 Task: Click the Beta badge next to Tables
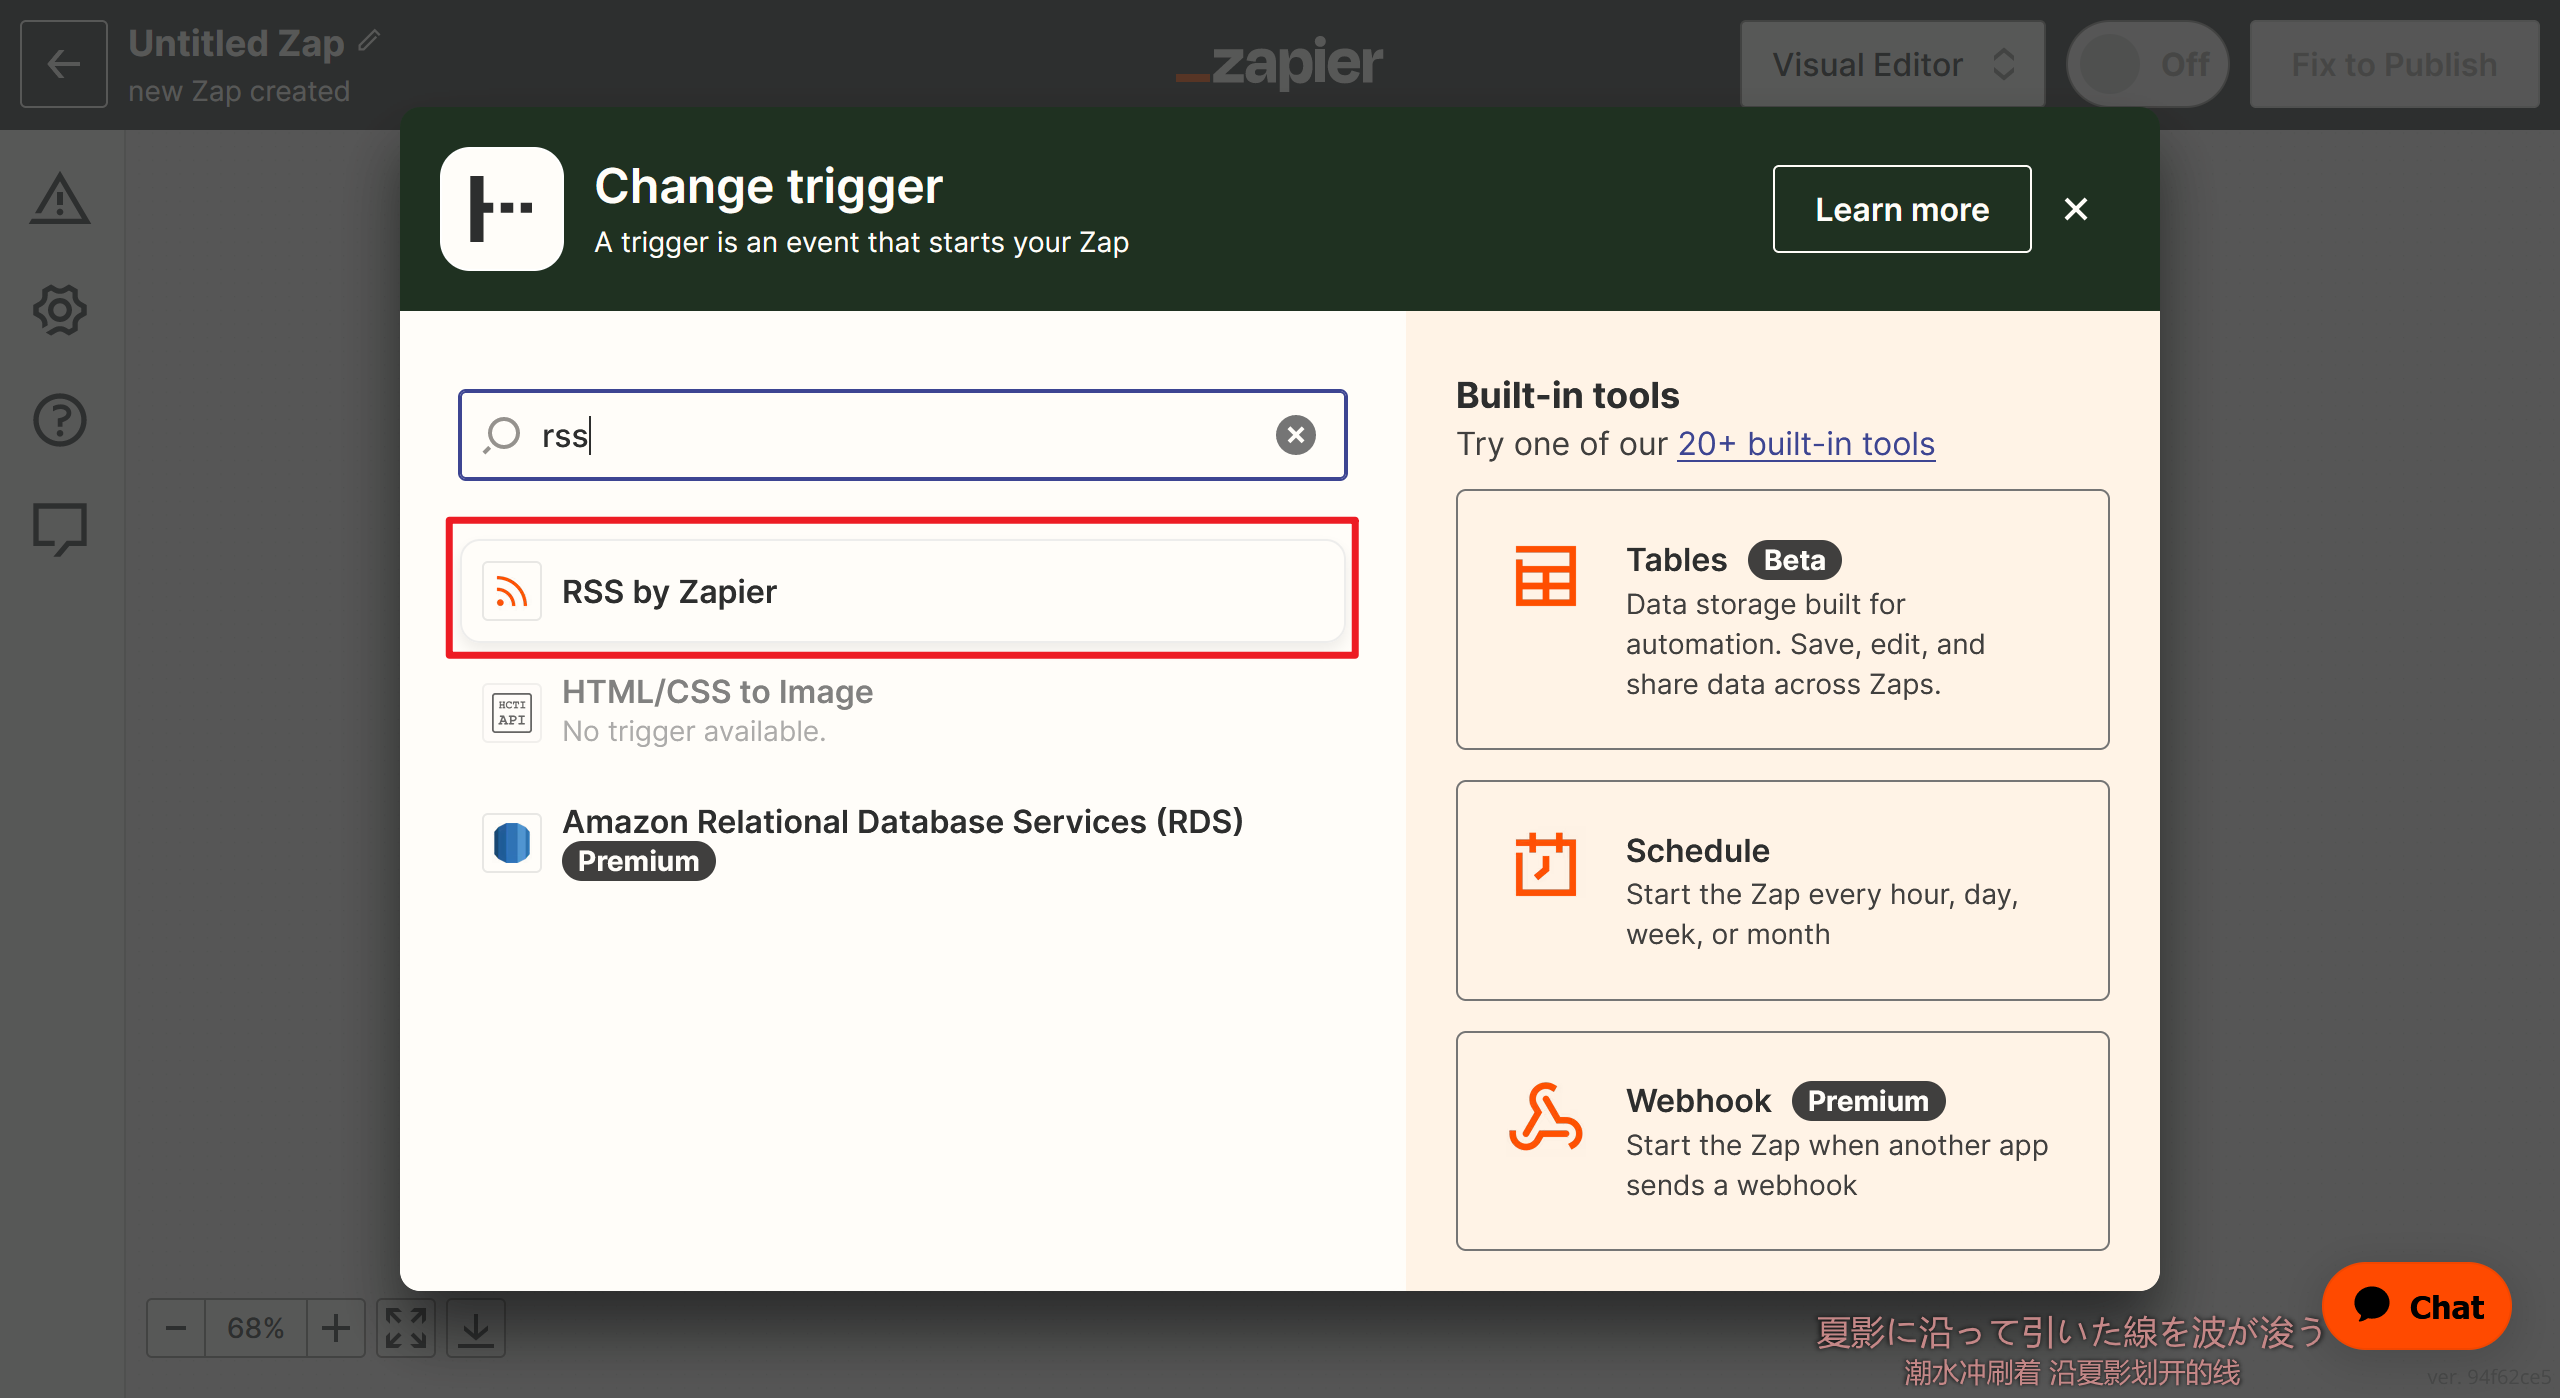(x=1794, y=560)
